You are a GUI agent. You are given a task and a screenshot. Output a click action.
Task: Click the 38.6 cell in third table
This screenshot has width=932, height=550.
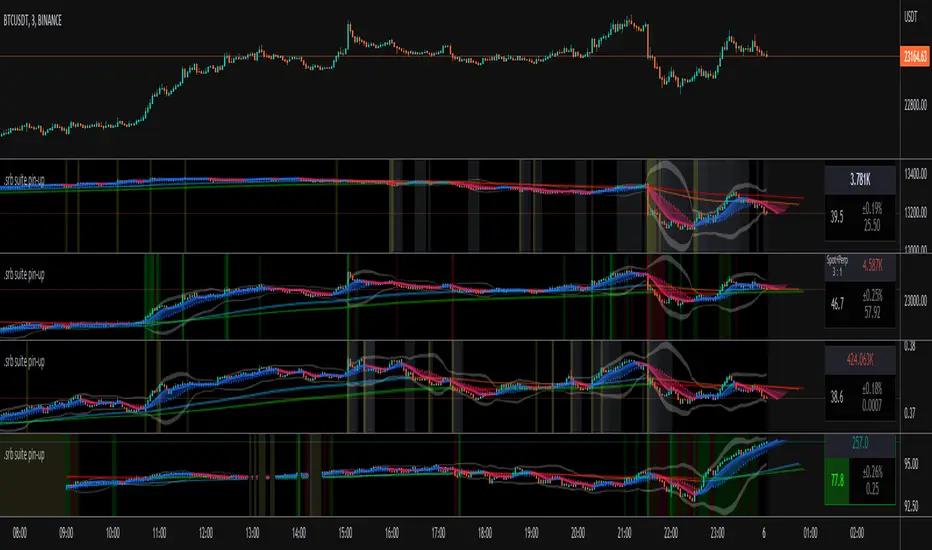837,397
